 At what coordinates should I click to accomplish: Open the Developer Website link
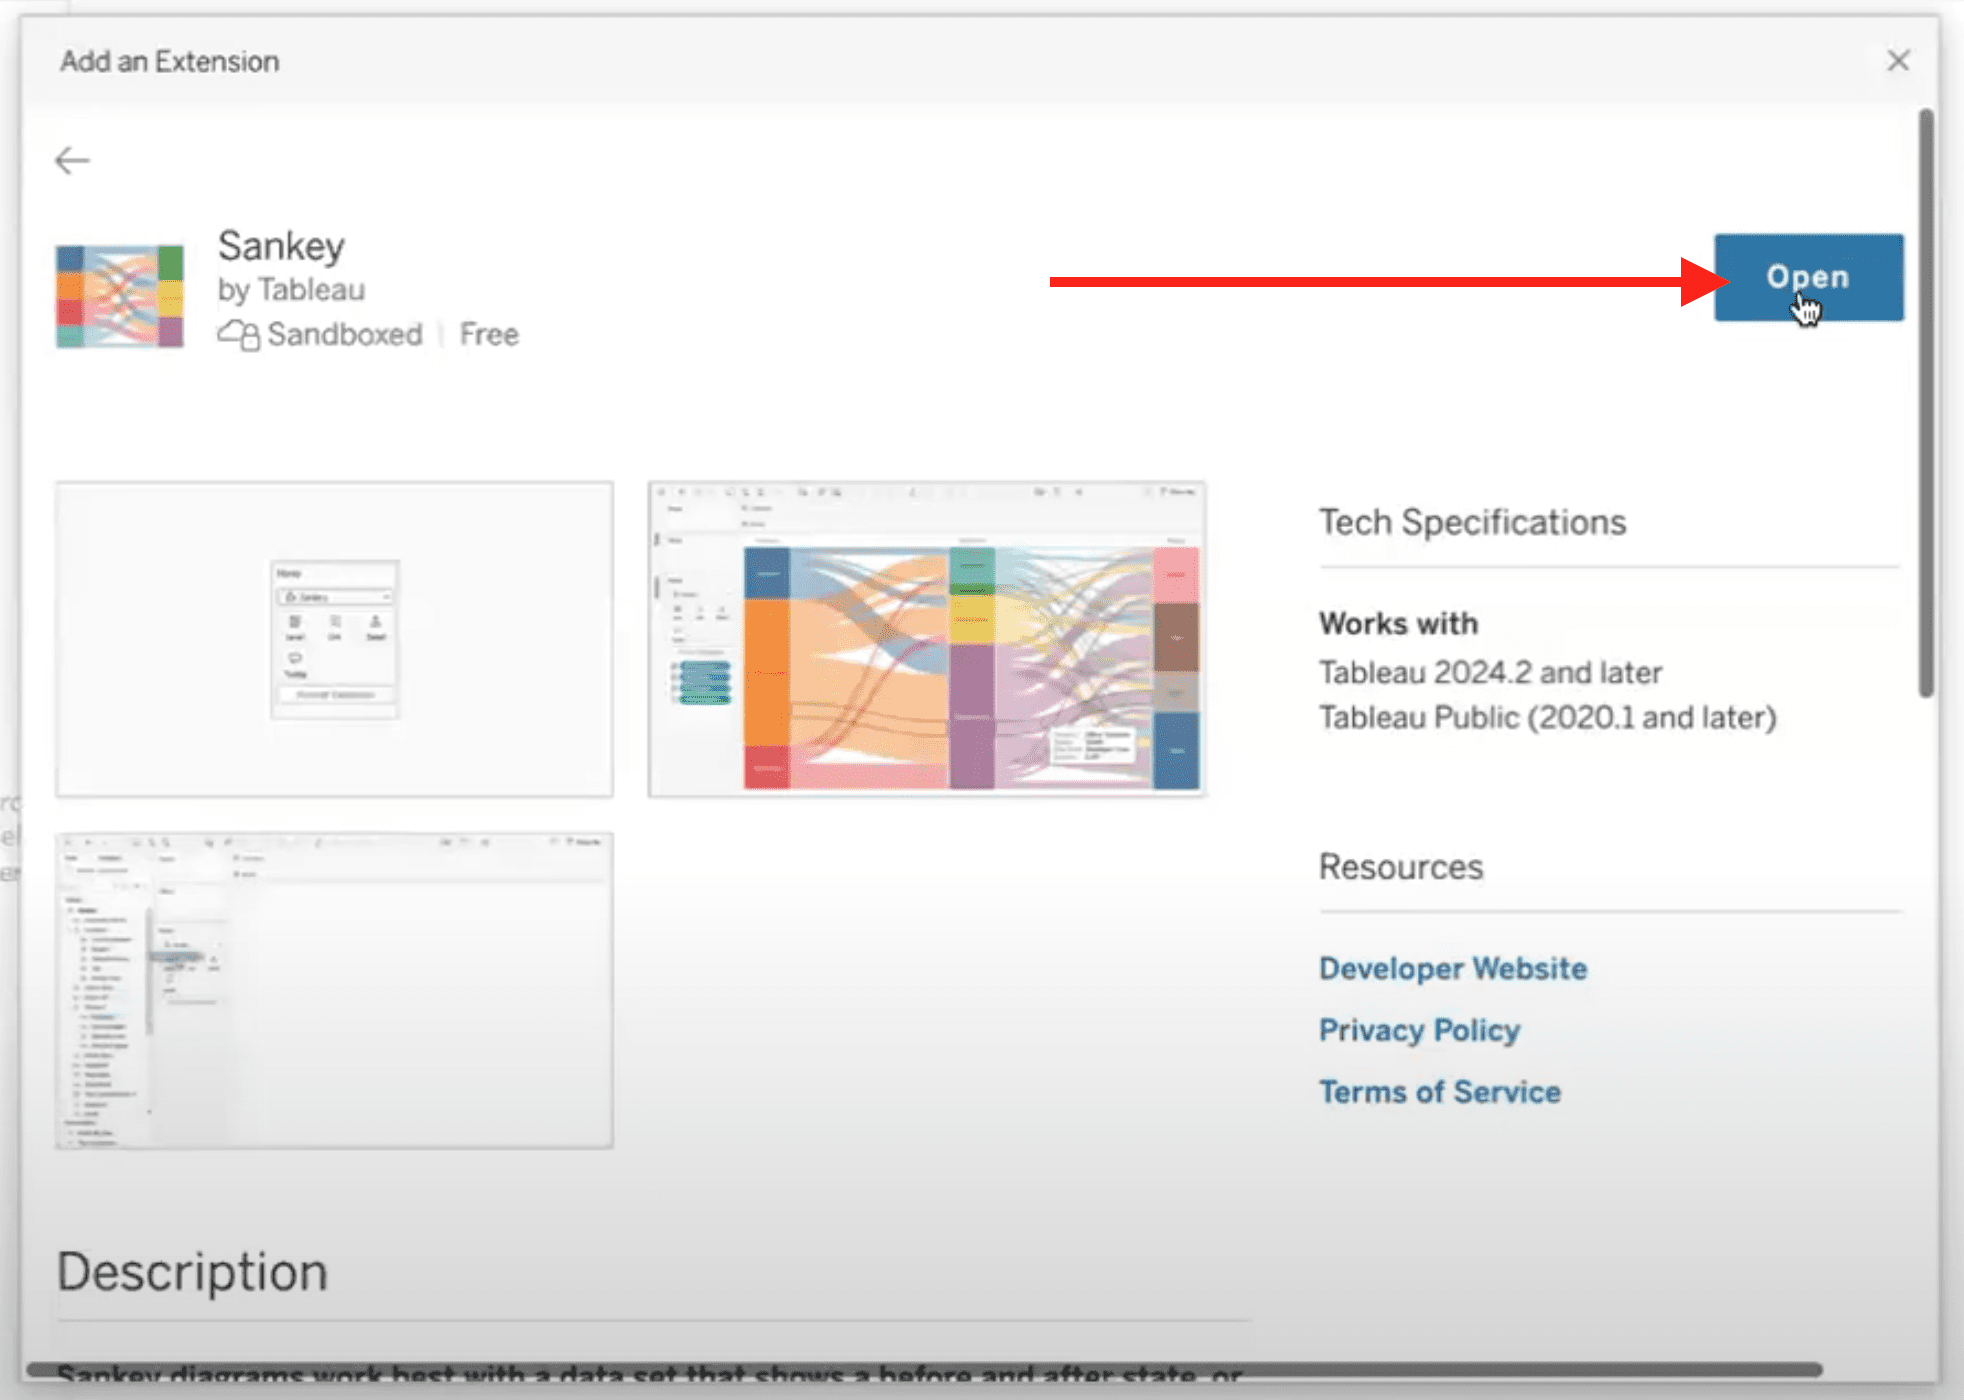click(x=1452, y=968)
